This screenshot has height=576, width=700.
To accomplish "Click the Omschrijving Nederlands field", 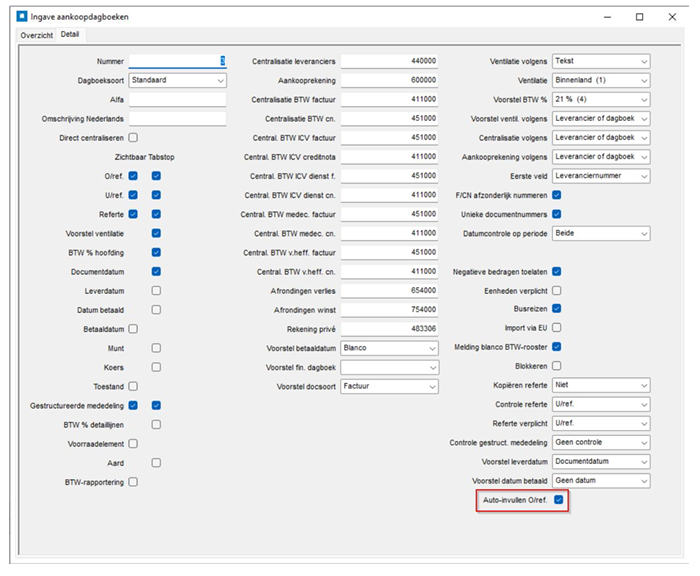I will [x=178, y=119].
